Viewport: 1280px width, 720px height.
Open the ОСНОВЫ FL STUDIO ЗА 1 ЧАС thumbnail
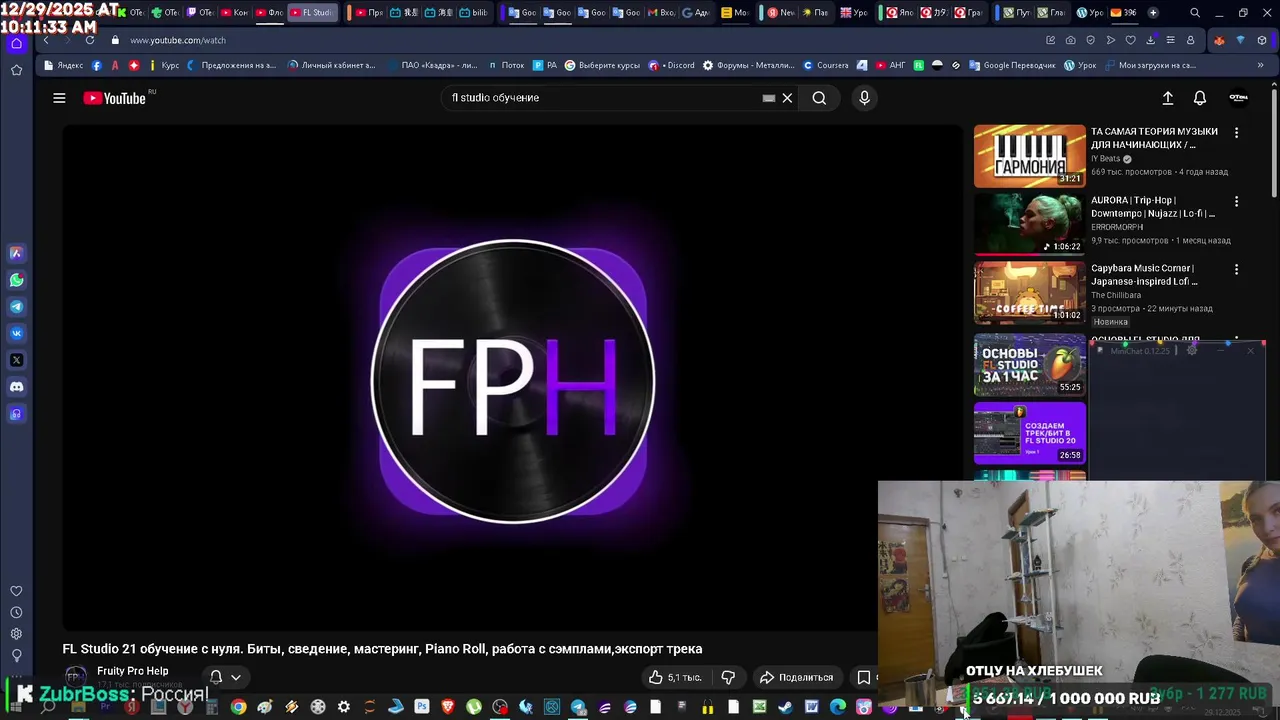pos(1029,365)
